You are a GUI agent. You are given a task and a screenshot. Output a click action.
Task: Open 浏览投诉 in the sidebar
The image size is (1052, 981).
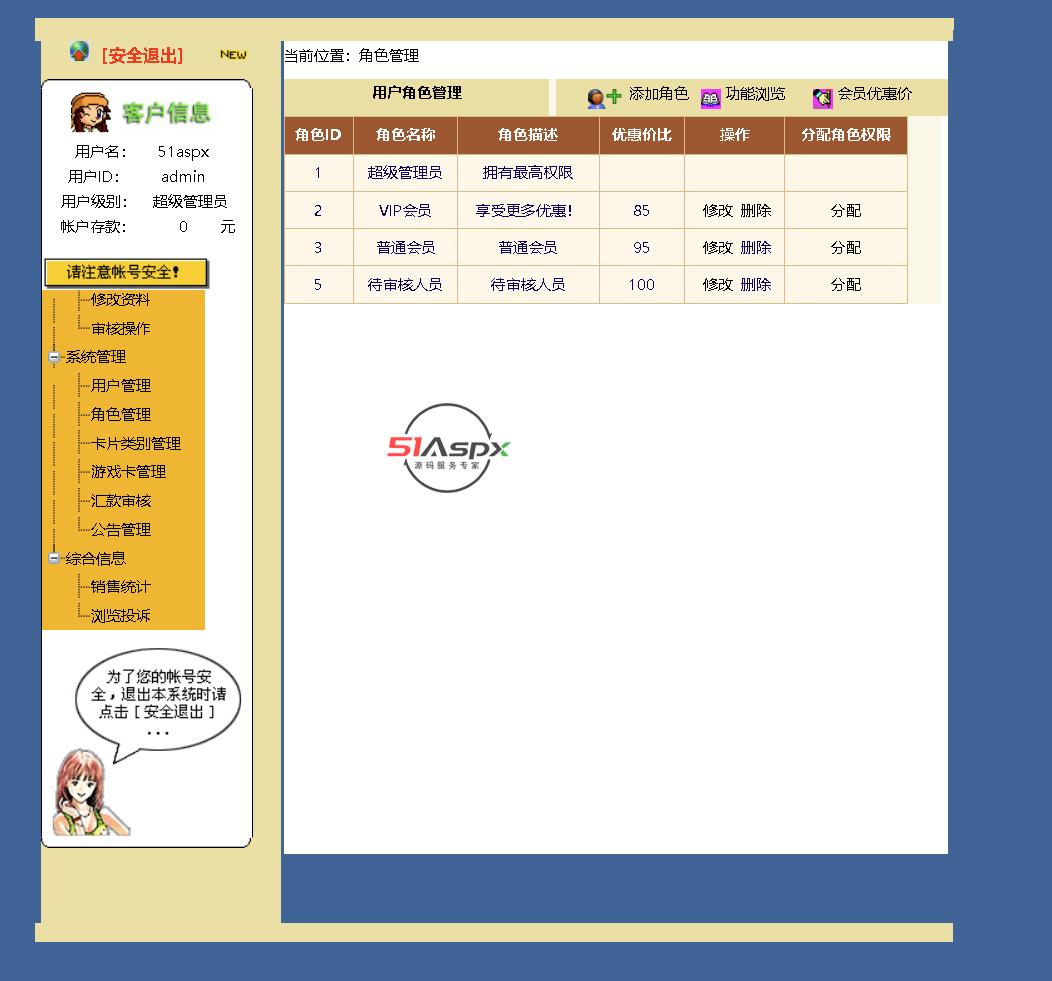click(x=121, y=616)
